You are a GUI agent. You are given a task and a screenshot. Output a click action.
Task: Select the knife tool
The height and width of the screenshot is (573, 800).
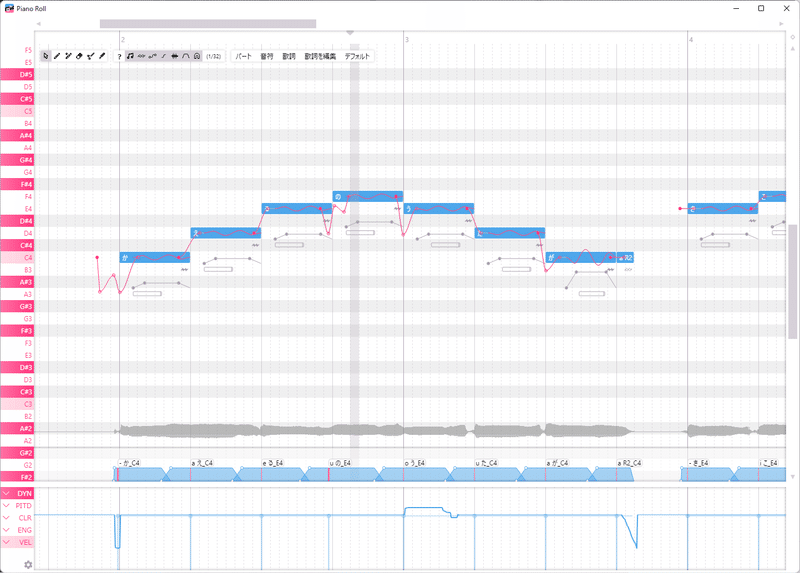pyautogui.click(x=102, y=56)
